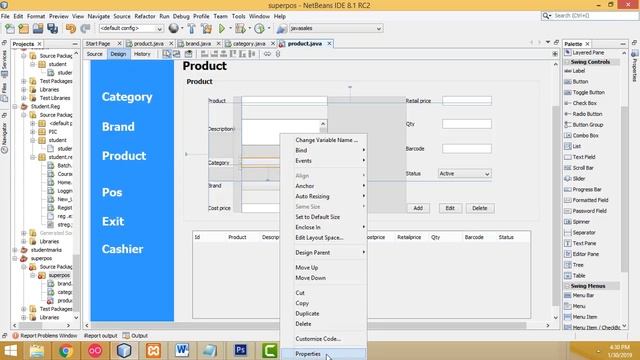640x360 pixels.
Task: Click the designer horizontal scrollbar
Action: [x=309, y=326]
